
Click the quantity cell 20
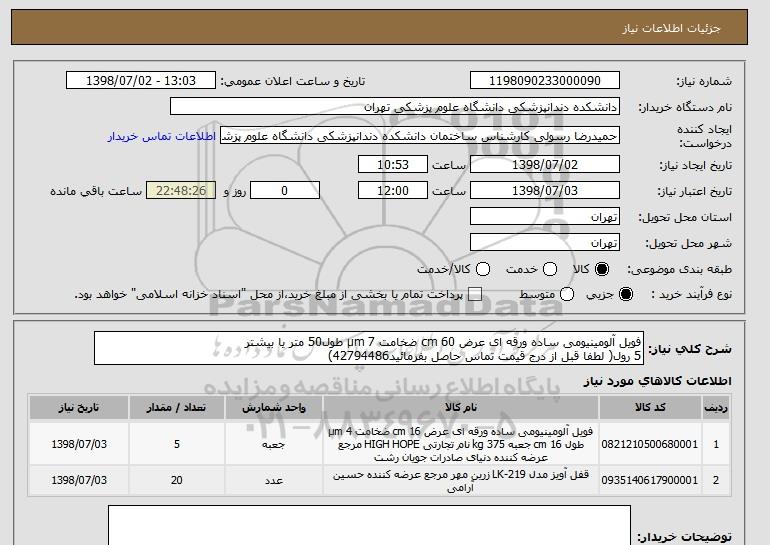point(177,480)
